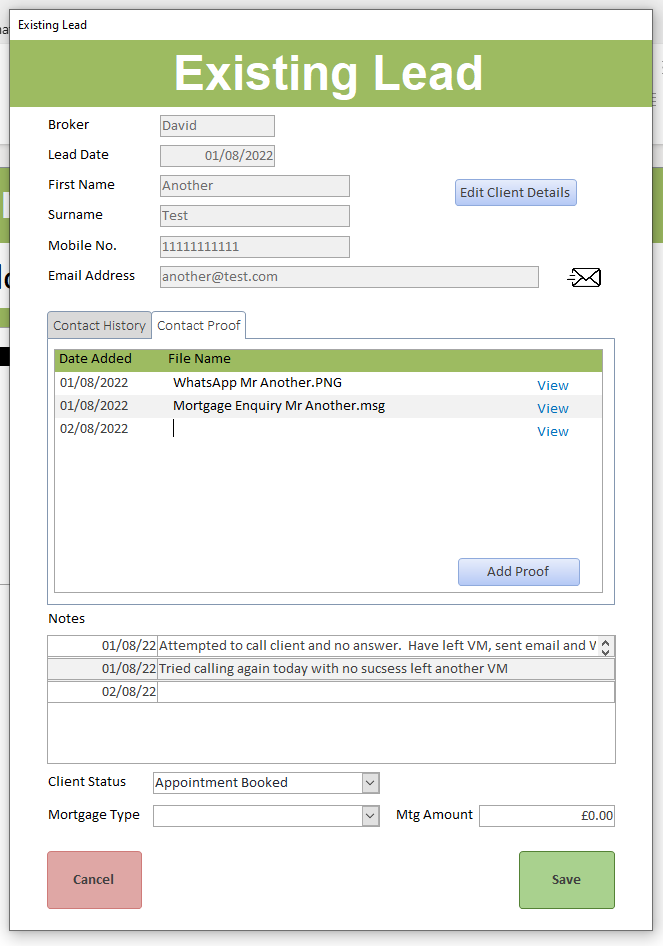Open the Edit Client Details button
Viewport: 663px width, 946px height.
click(515, 192)
